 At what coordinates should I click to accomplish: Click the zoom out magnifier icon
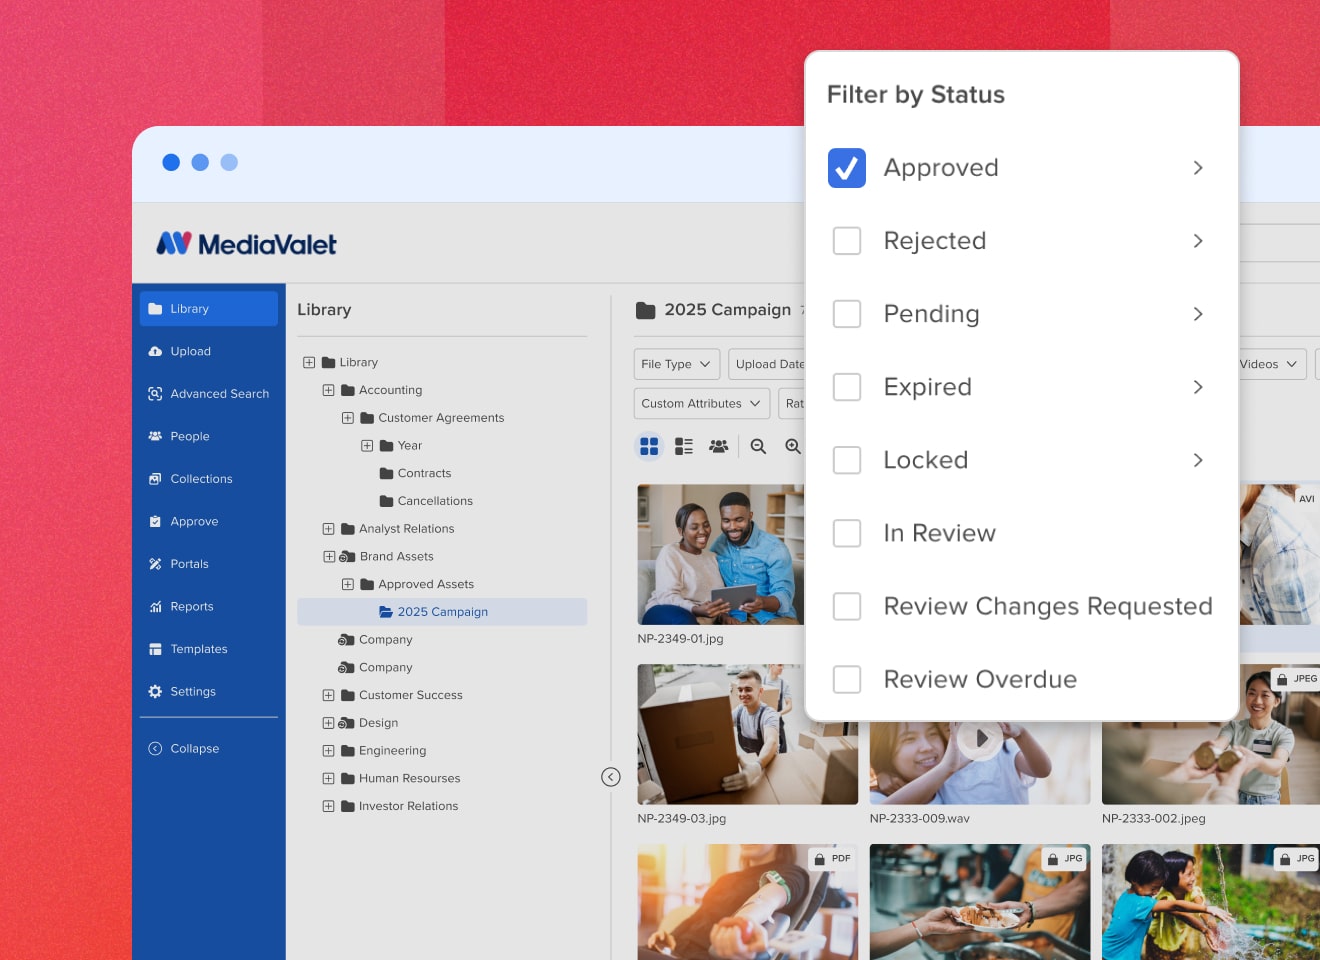pyautogui.click(x=758, y=446)
